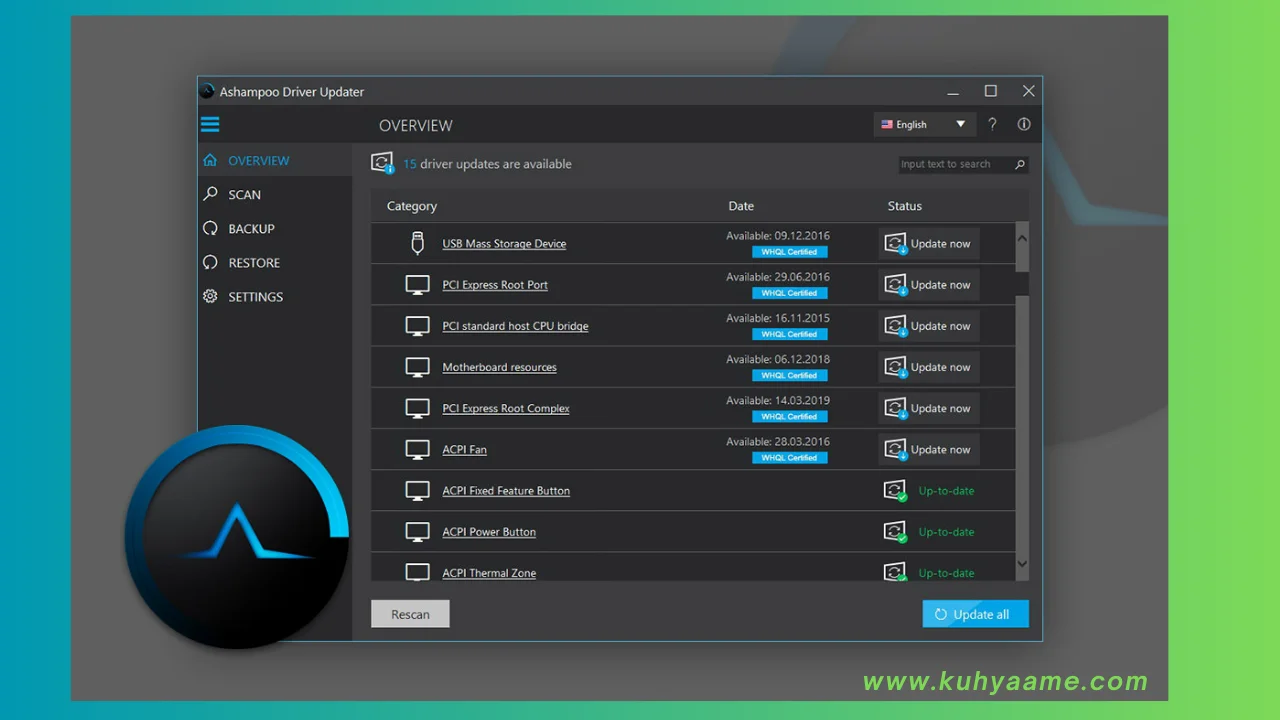
Task: Open Motherboard resources link
Action: [499, 367]
